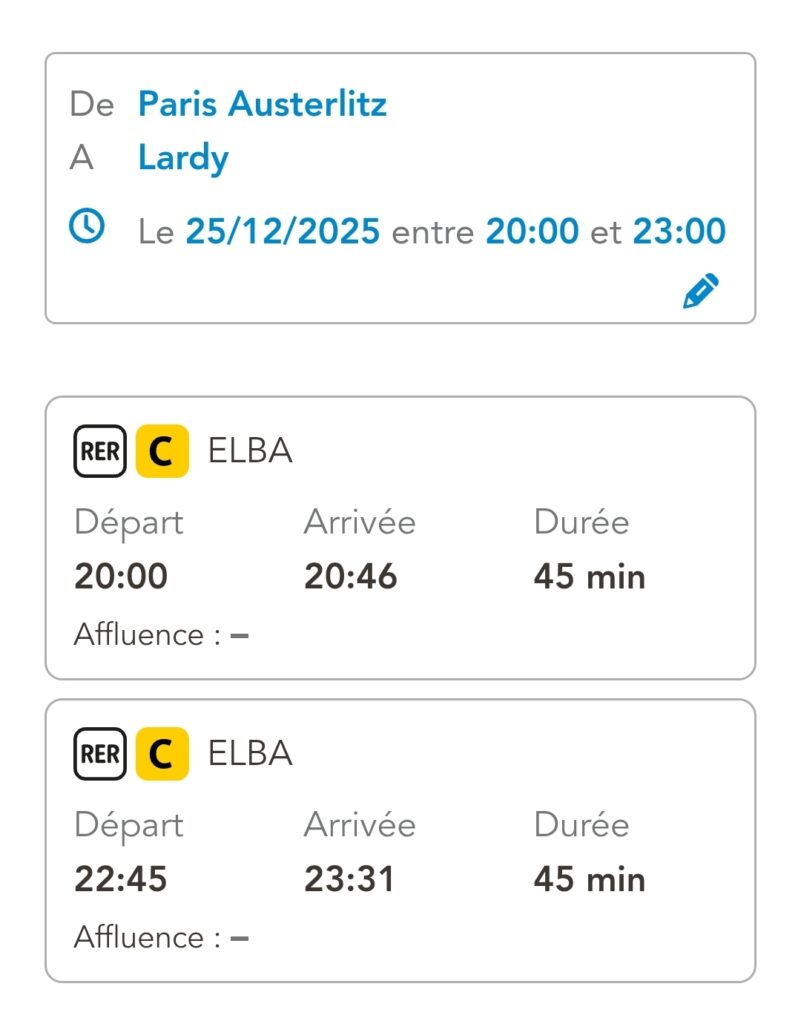Screen dimensions: 801x1024
Task: Click the Affluence indicator on second train
Action: coord(161,937)
